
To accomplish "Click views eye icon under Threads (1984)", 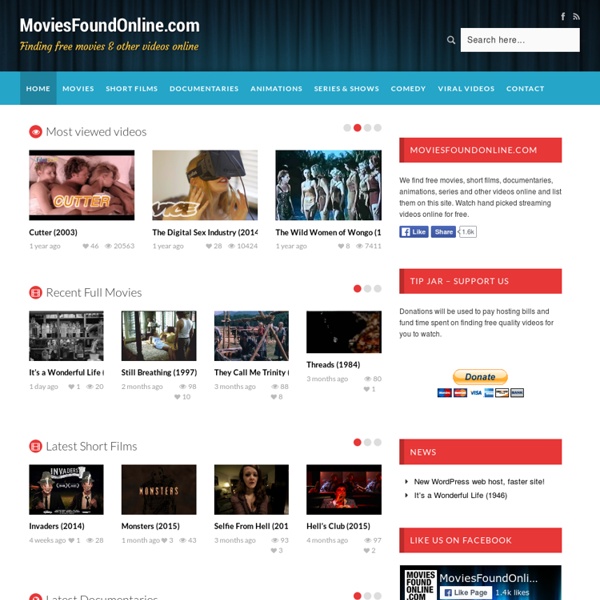I will tap(368, 379).
